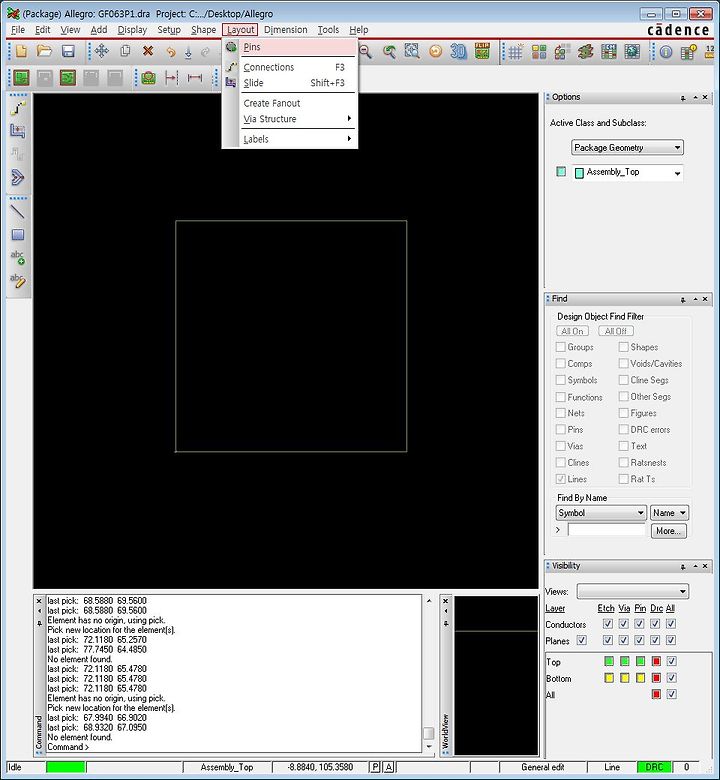Click the Add Connect icon in left toolbar
Viewport: 720px width, 780px height.
point(18,108)
